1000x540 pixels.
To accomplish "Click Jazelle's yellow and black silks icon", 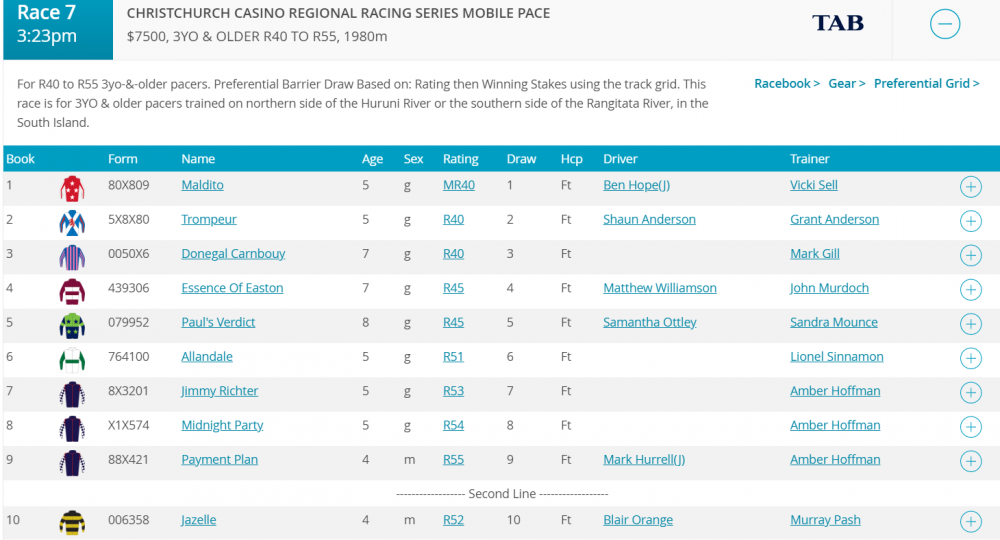I will click(72, 521).
